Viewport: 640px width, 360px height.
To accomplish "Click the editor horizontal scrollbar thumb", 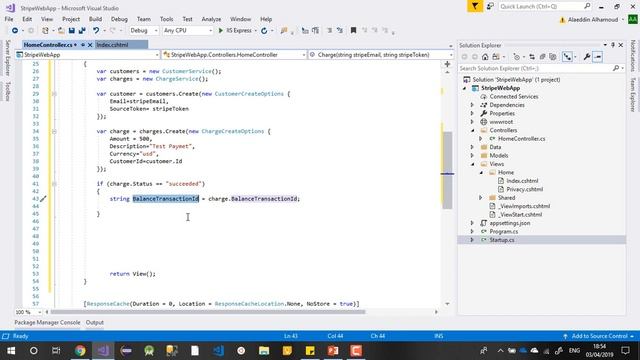I will [x=207, y=312].
